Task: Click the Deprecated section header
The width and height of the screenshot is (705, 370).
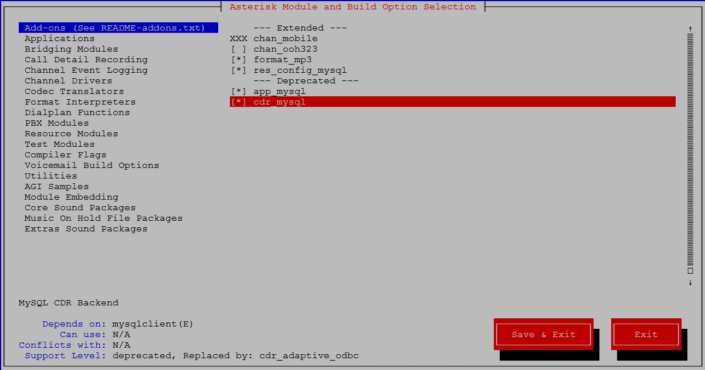Action: pyautogui.click(x=306, y=81)
